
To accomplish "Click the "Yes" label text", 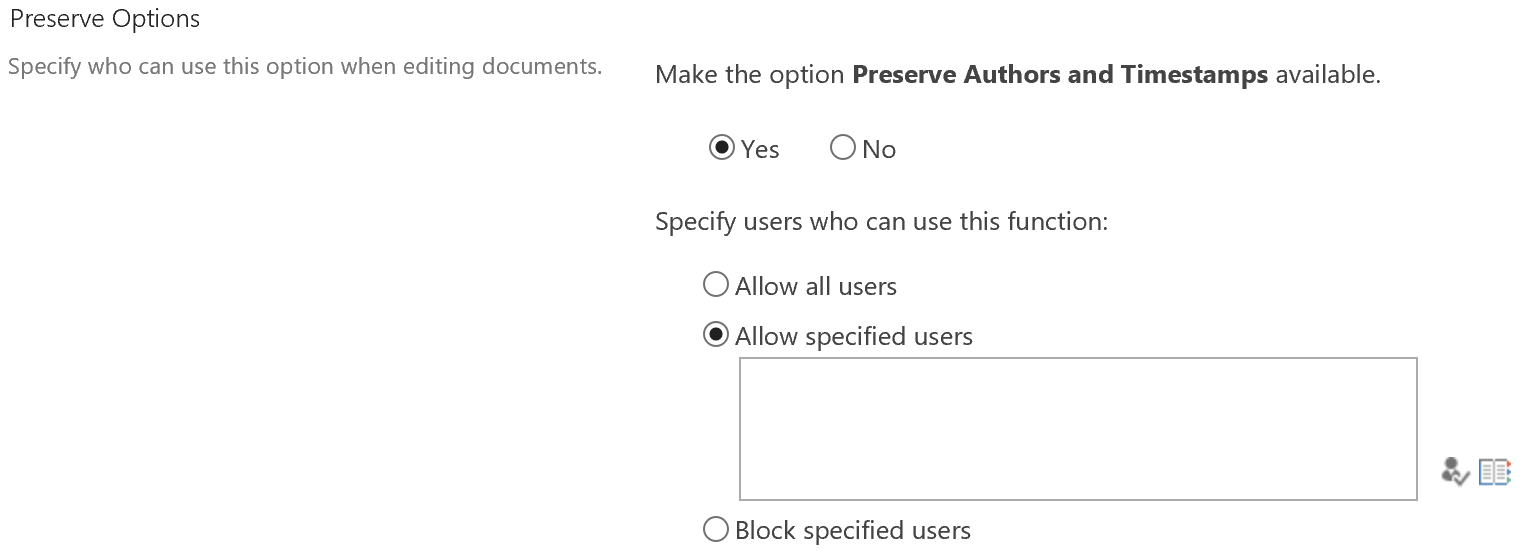I will point(760,149).
